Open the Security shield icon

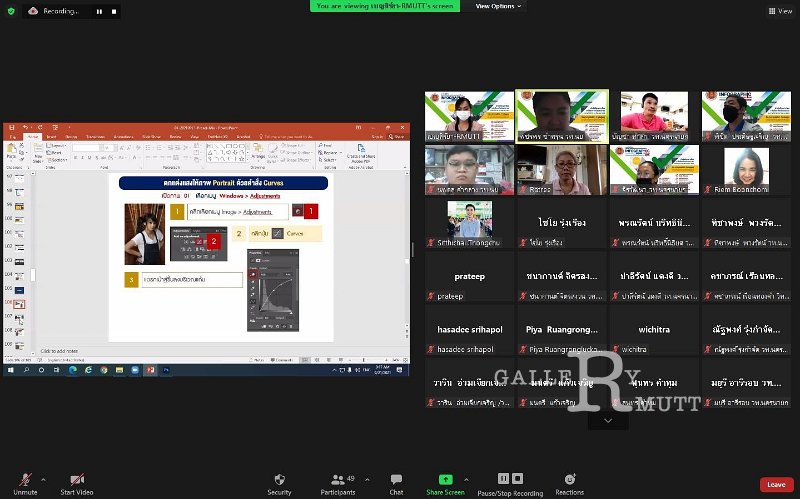[279, 479]
